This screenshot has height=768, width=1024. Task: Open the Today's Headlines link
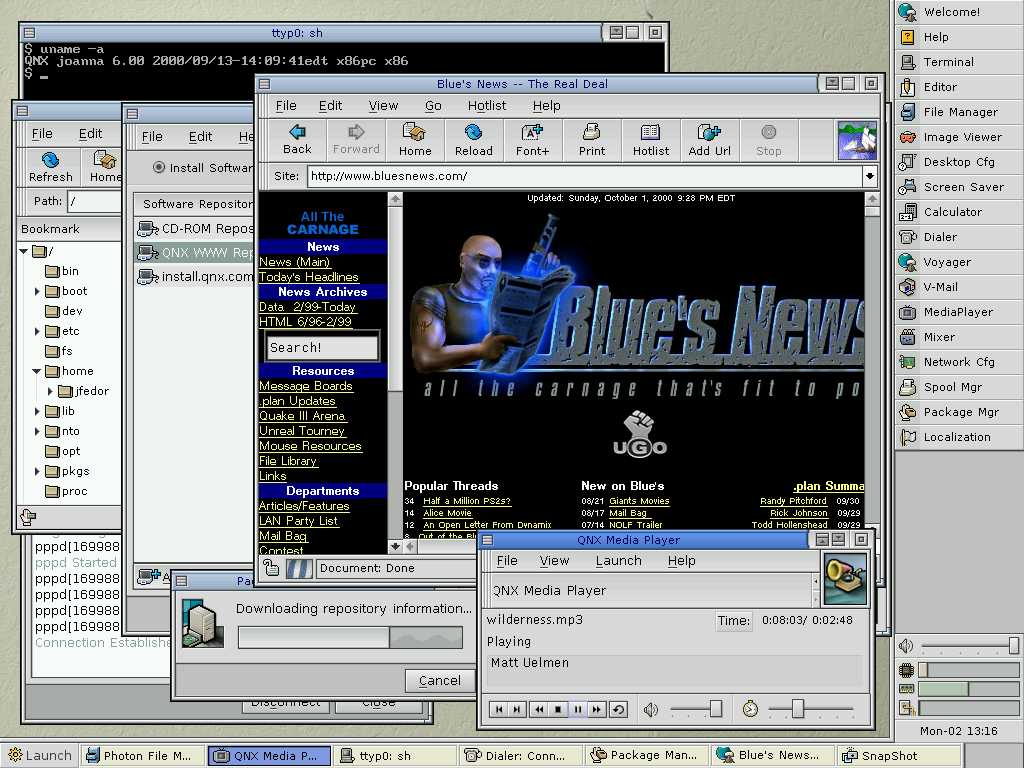point(309,277)
